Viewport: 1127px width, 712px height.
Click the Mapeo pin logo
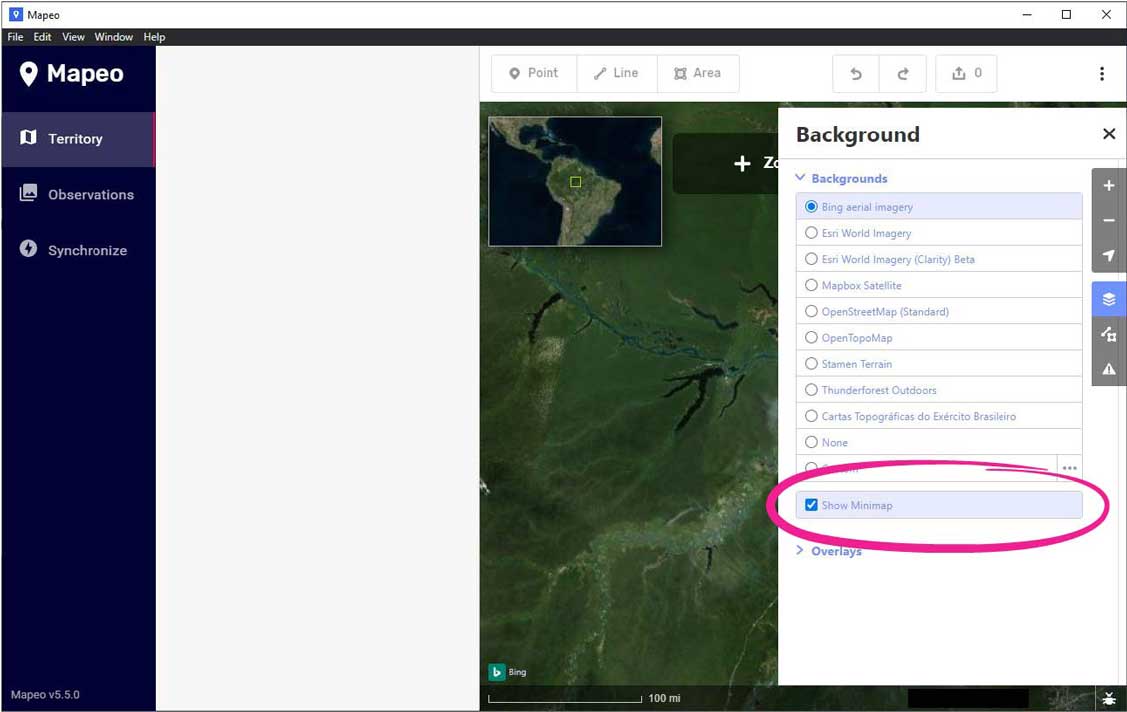28,73
